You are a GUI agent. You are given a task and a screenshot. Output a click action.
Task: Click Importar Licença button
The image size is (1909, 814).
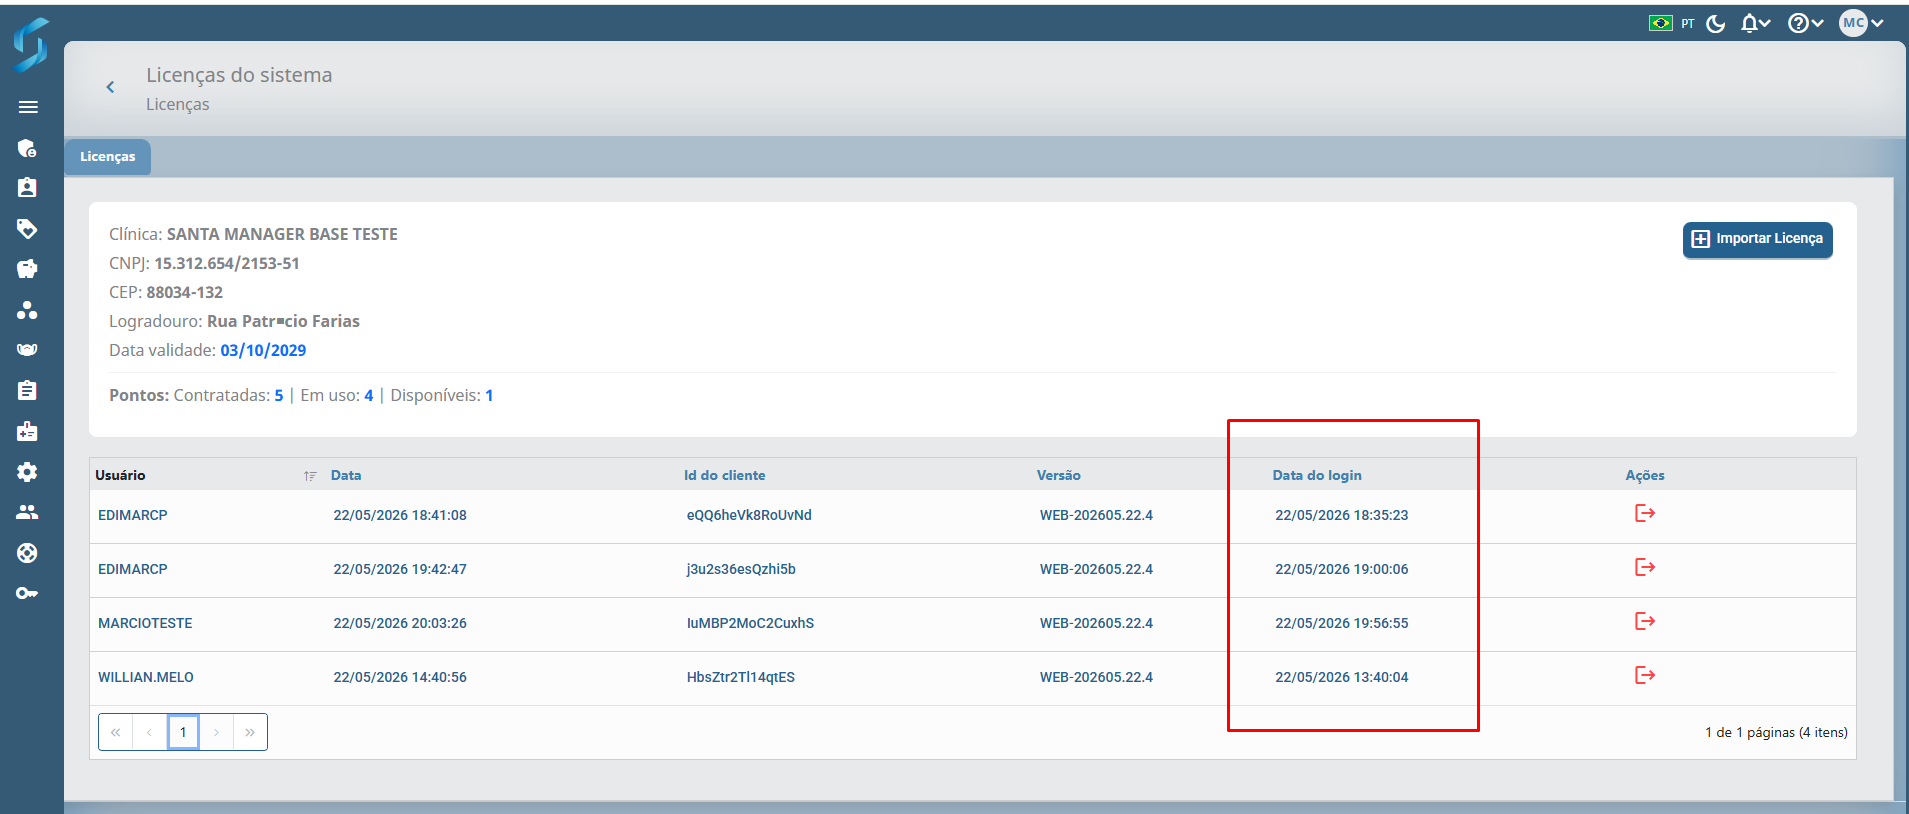[x=1757, y=239]
